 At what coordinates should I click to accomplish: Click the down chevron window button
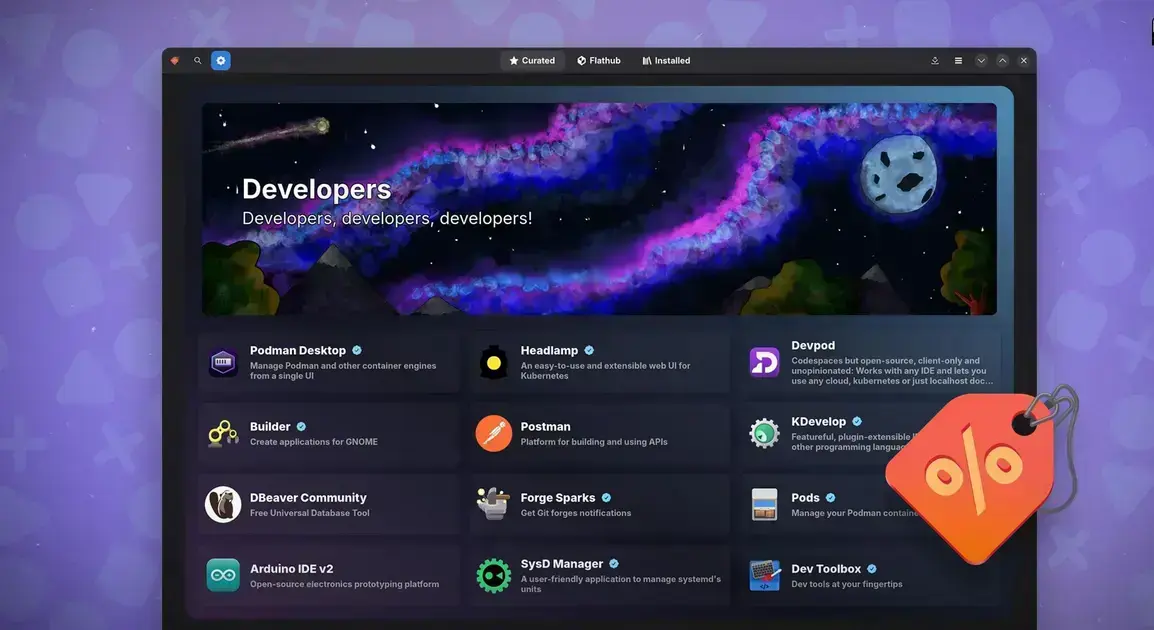(981, 60)
